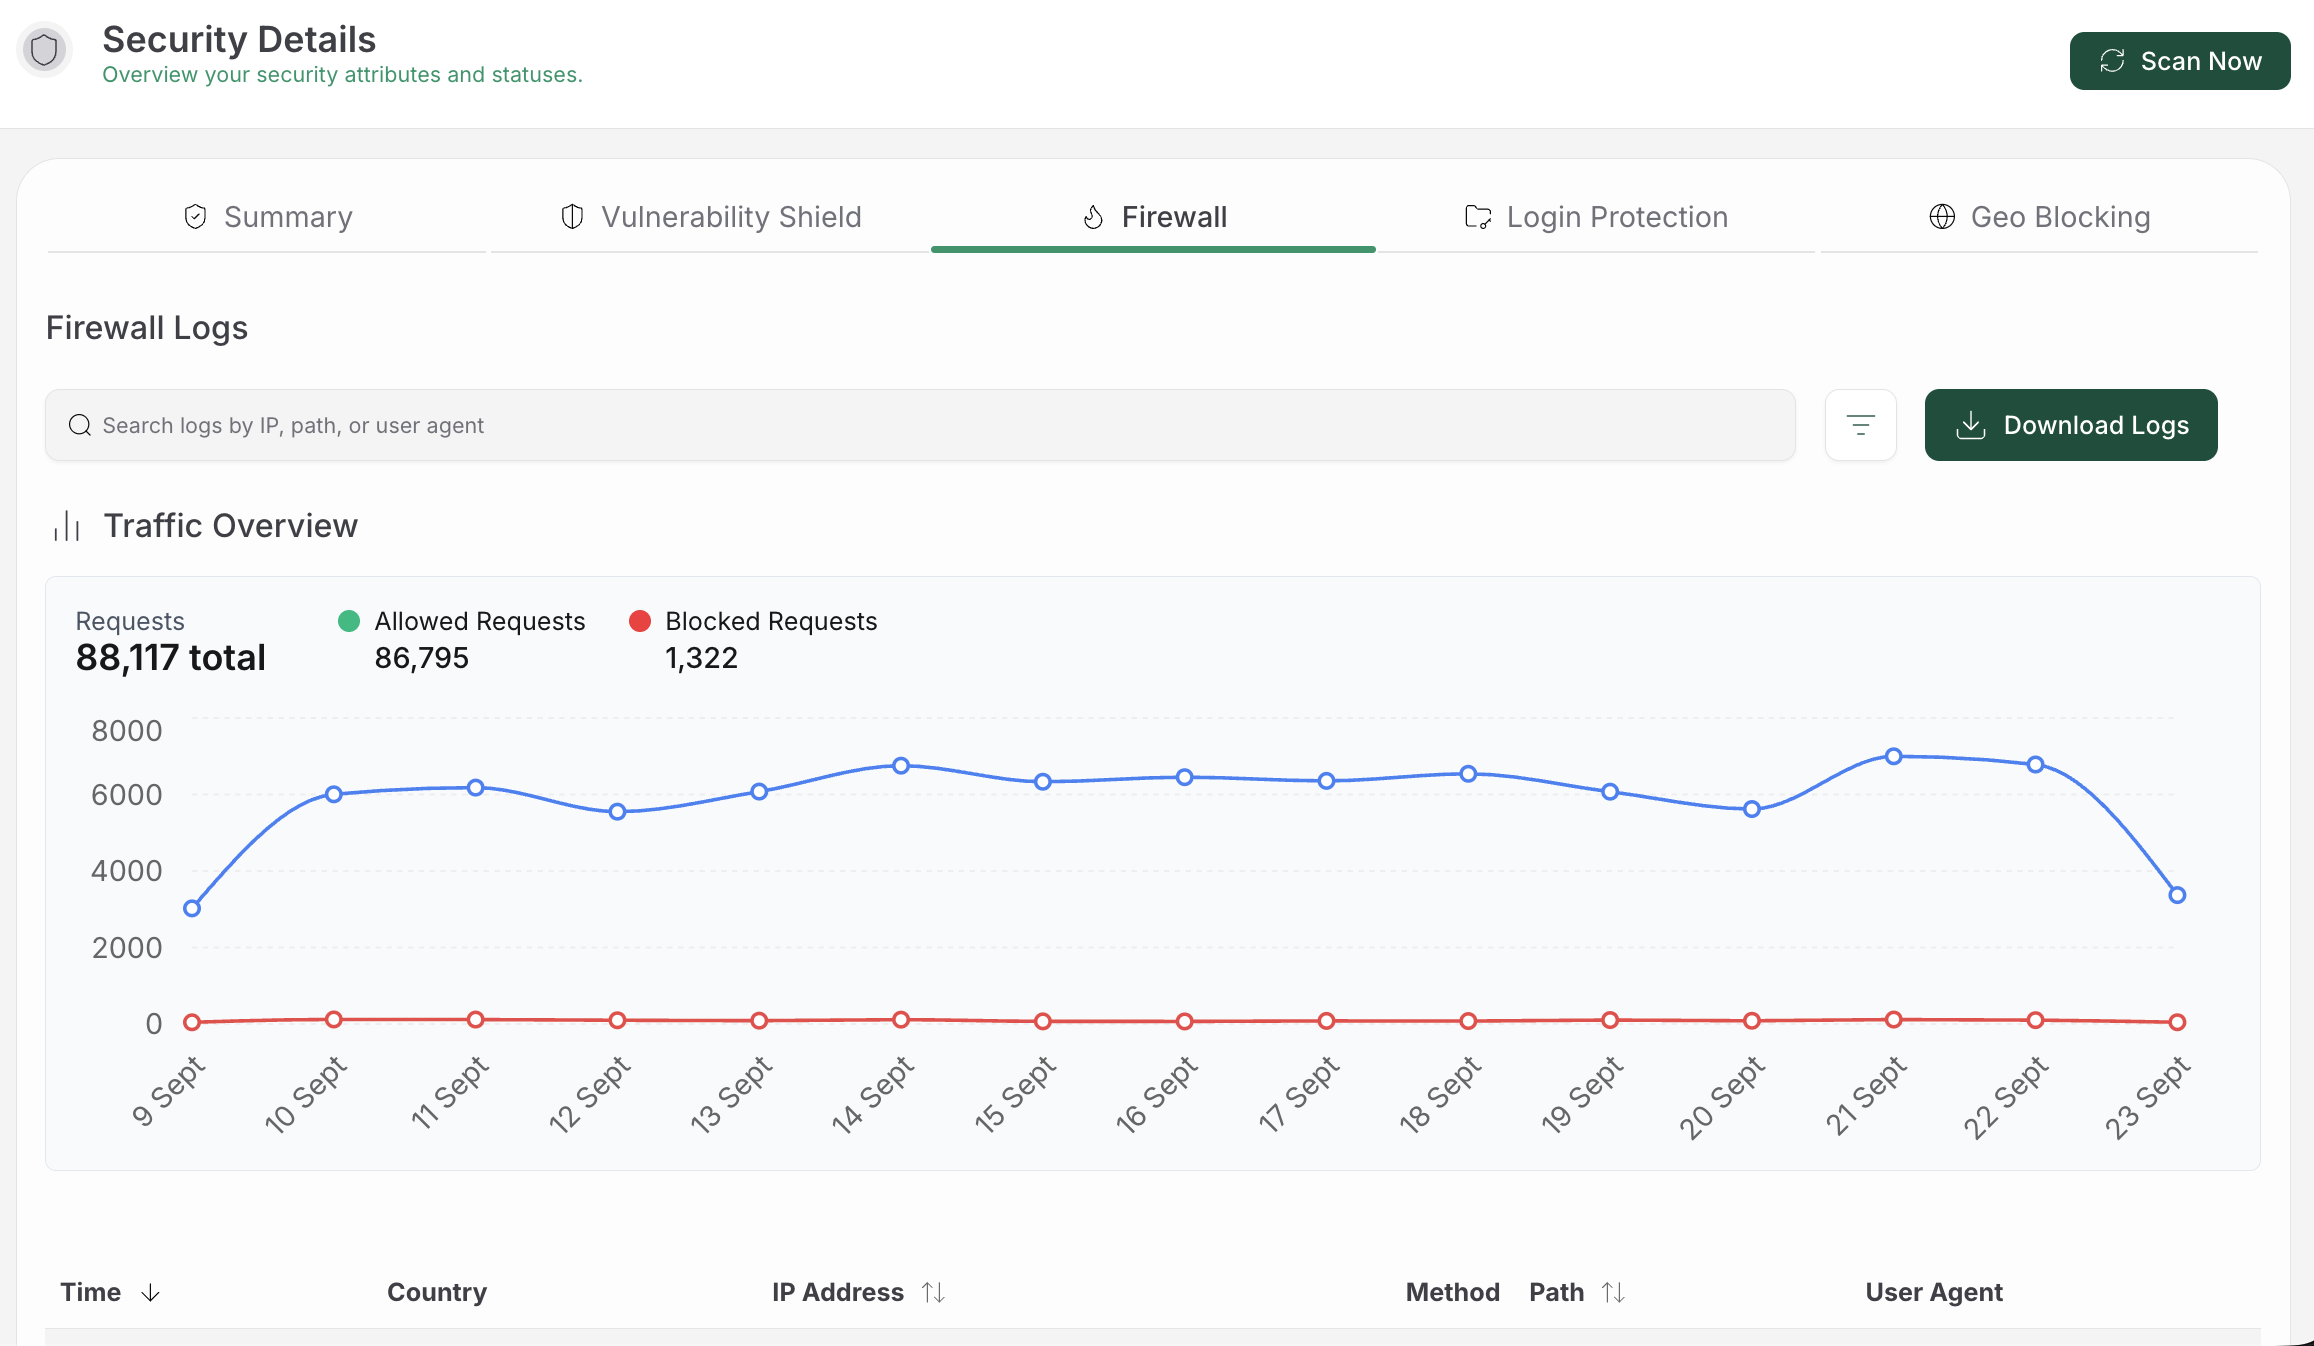This screenshot has height=1346, width=2314.
Task: Toggle the Allowed Requests legend dot
Action: (349, 621)
